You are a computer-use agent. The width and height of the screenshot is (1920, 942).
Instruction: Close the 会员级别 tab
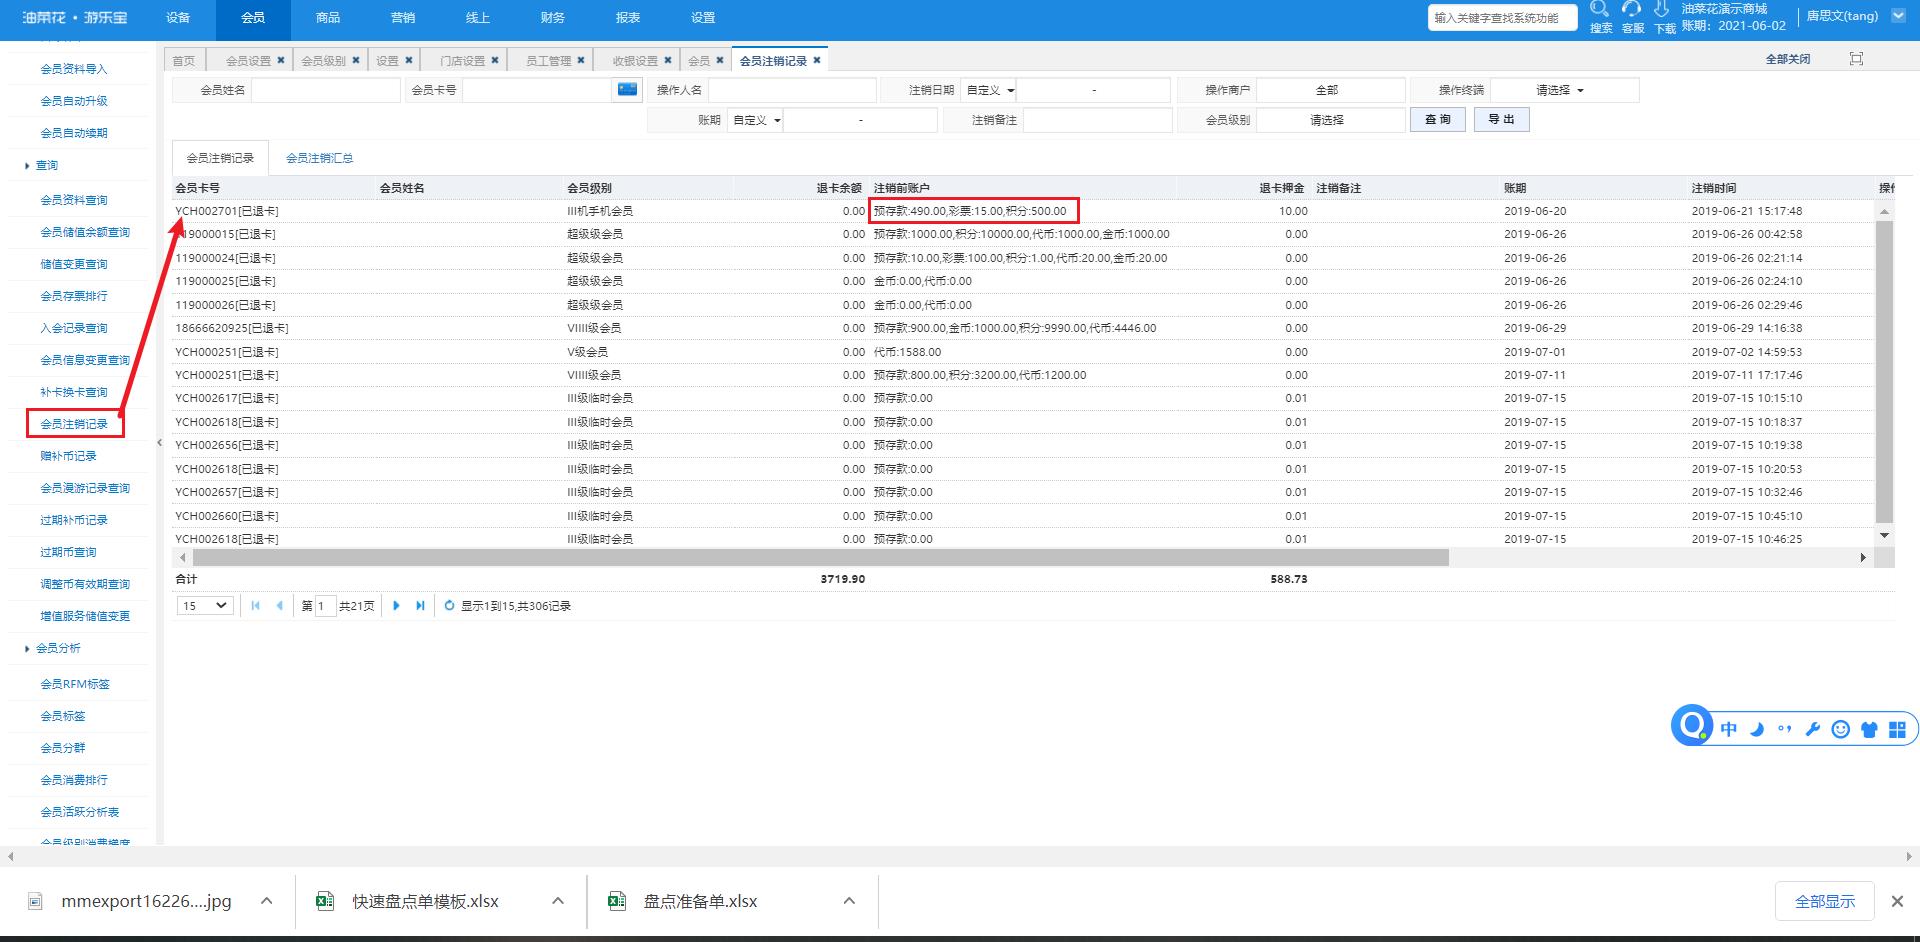click(x=356, y=60)
